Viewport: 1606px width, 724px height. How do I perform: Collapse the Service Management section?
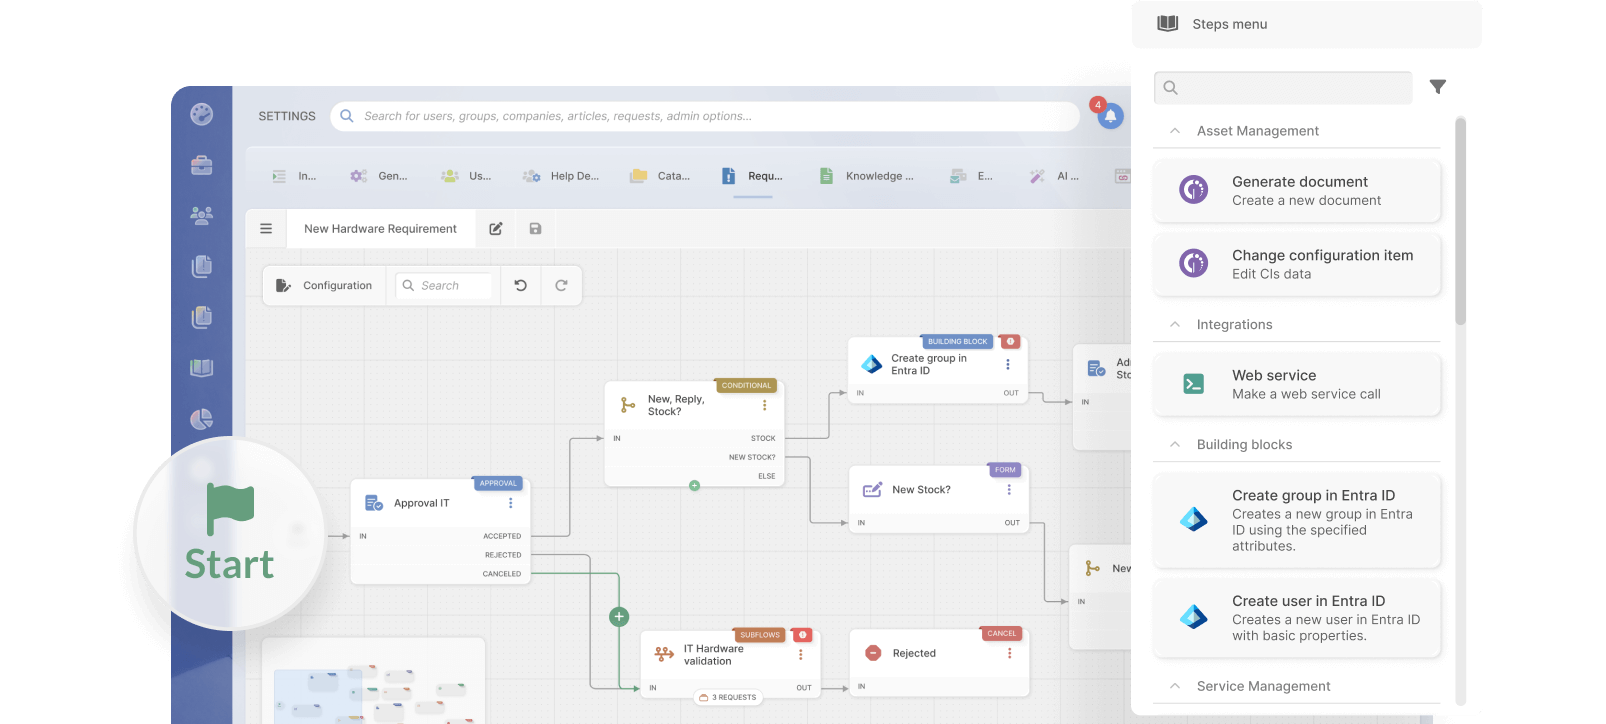pyautogui.click(x=1175, y=686)
